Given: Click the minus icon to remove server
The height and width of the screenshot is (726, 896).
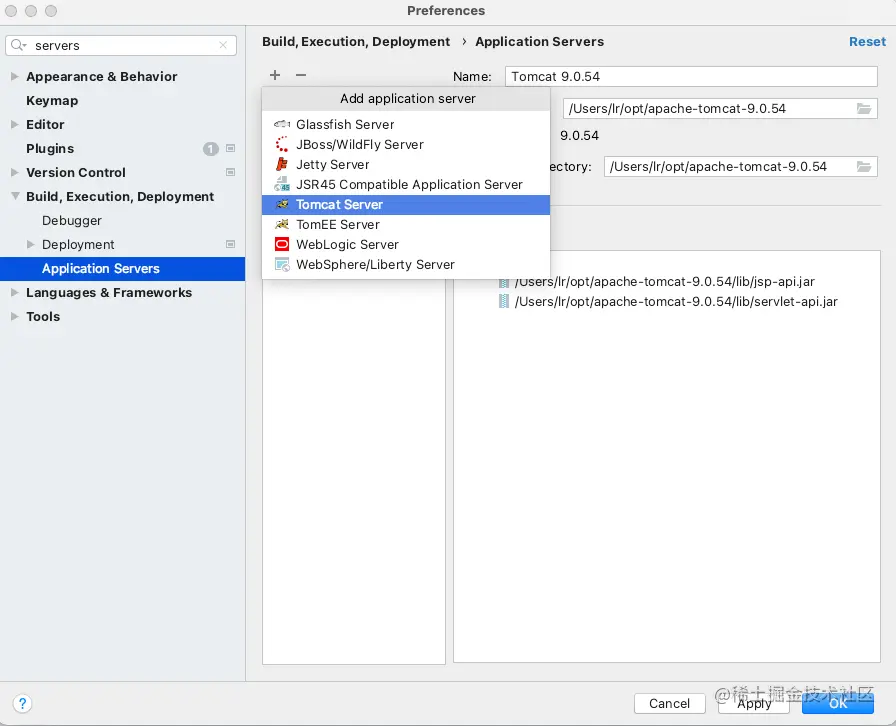Looking at the screenshot, I should [x=301, y=75].
